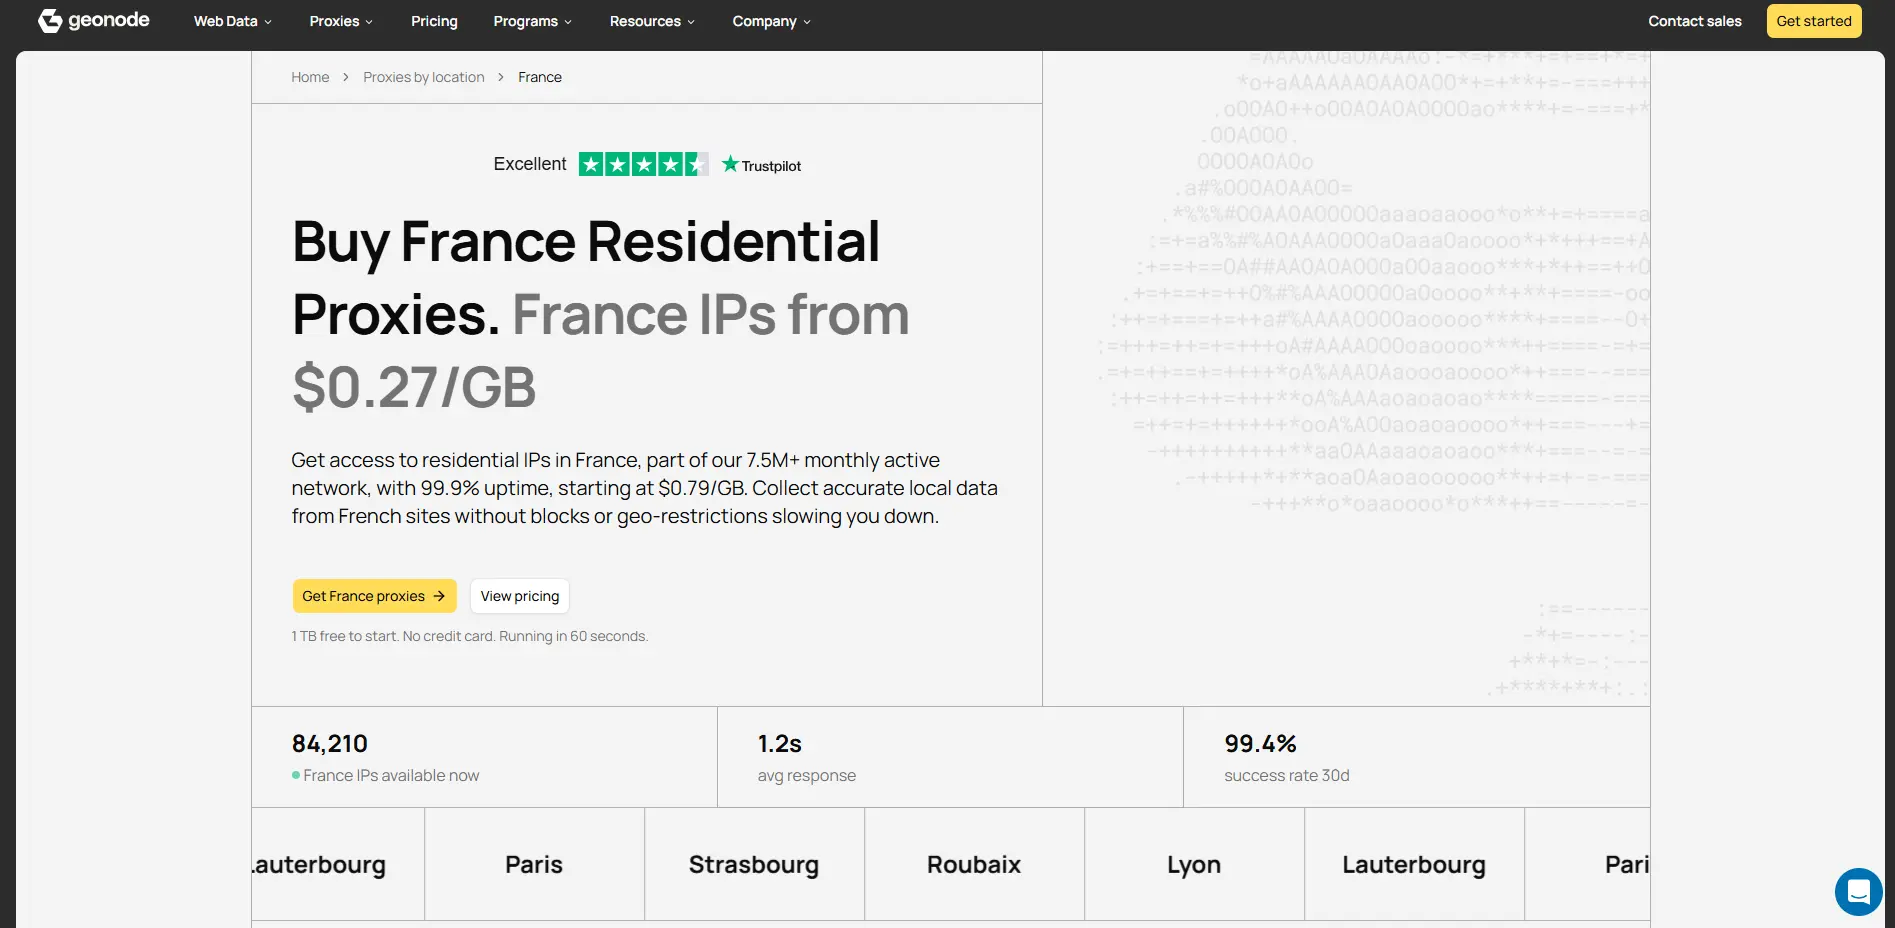Click the Get started button
1895x928 pixels.
click(x=1813, y=21)
